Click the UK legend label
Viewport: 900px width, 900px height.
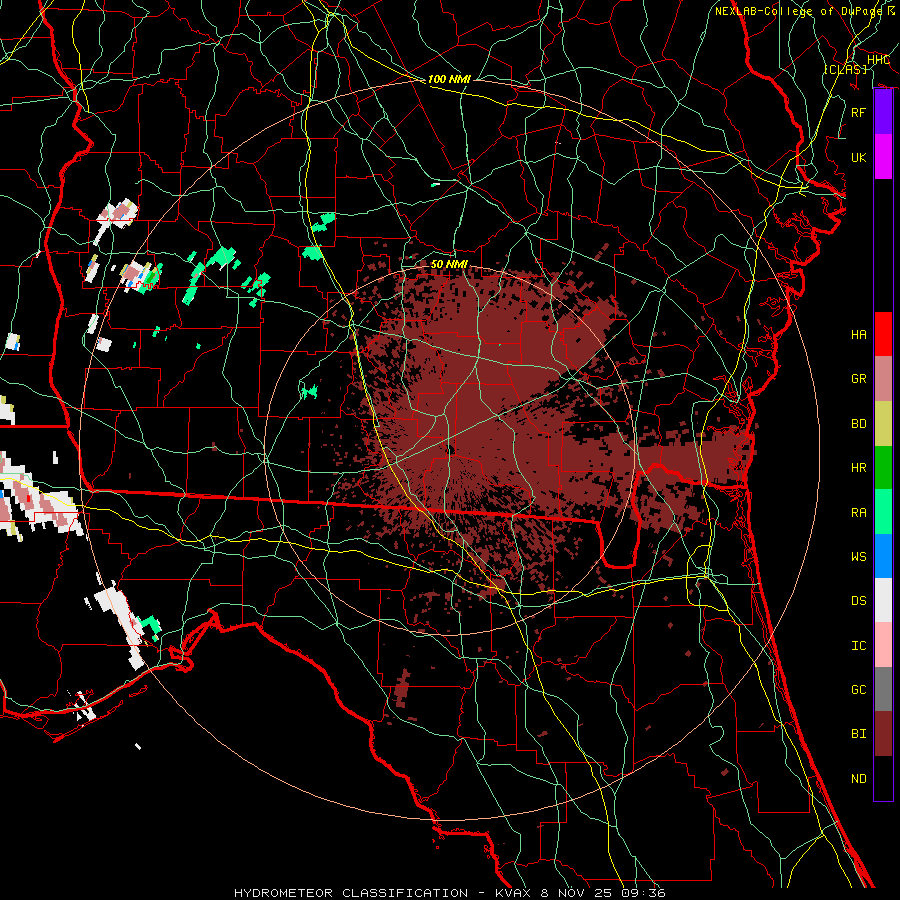tap(859, 157)
